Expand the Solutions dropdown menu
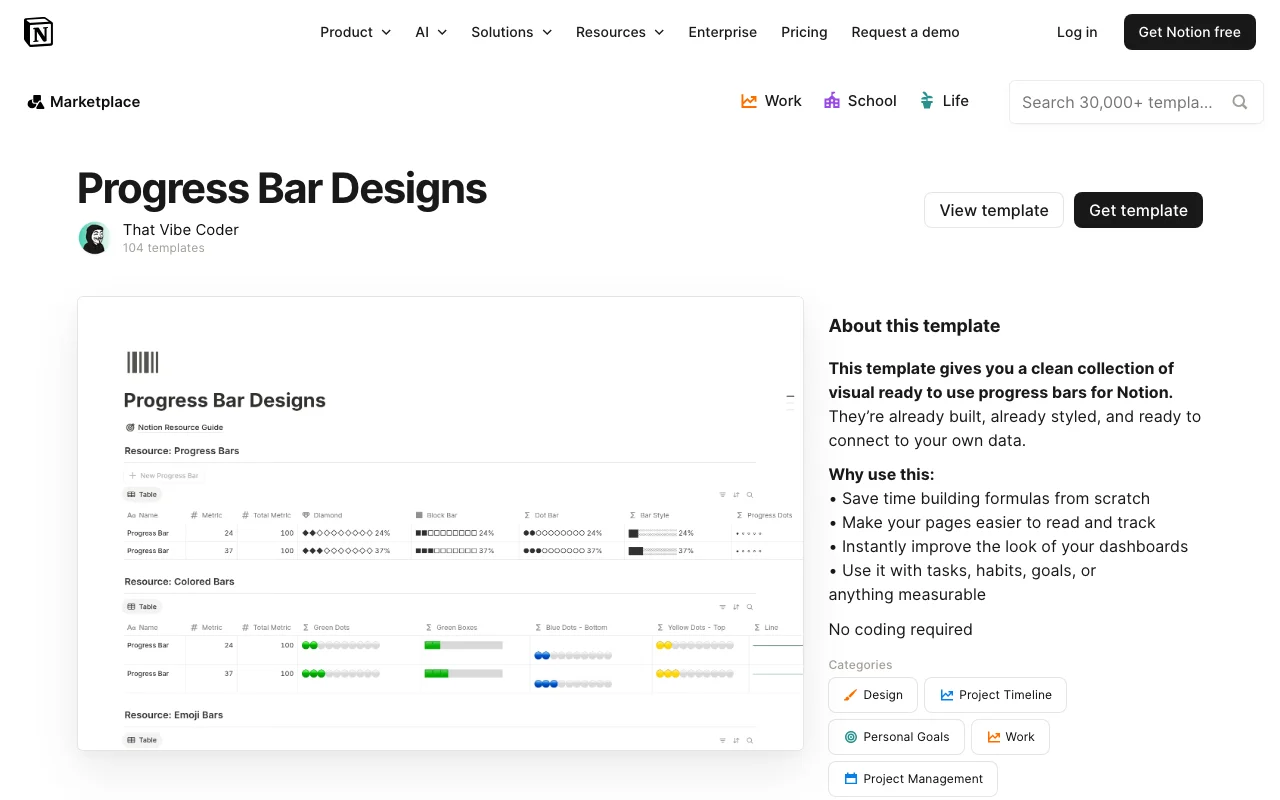 tap(512, 32)
